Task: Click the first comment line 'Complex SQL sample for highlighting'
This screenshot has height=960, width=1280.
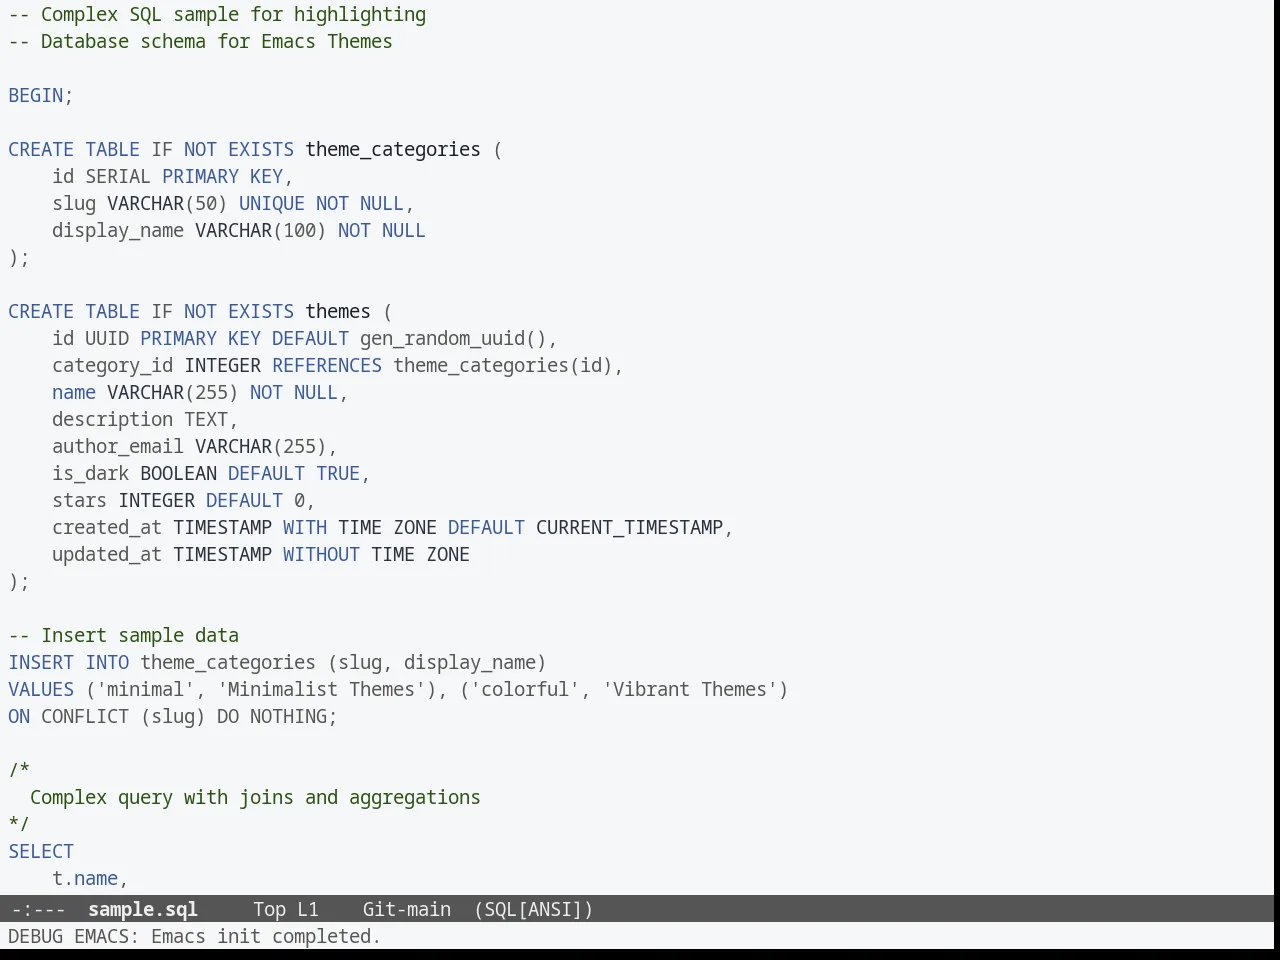Action: 217,14
